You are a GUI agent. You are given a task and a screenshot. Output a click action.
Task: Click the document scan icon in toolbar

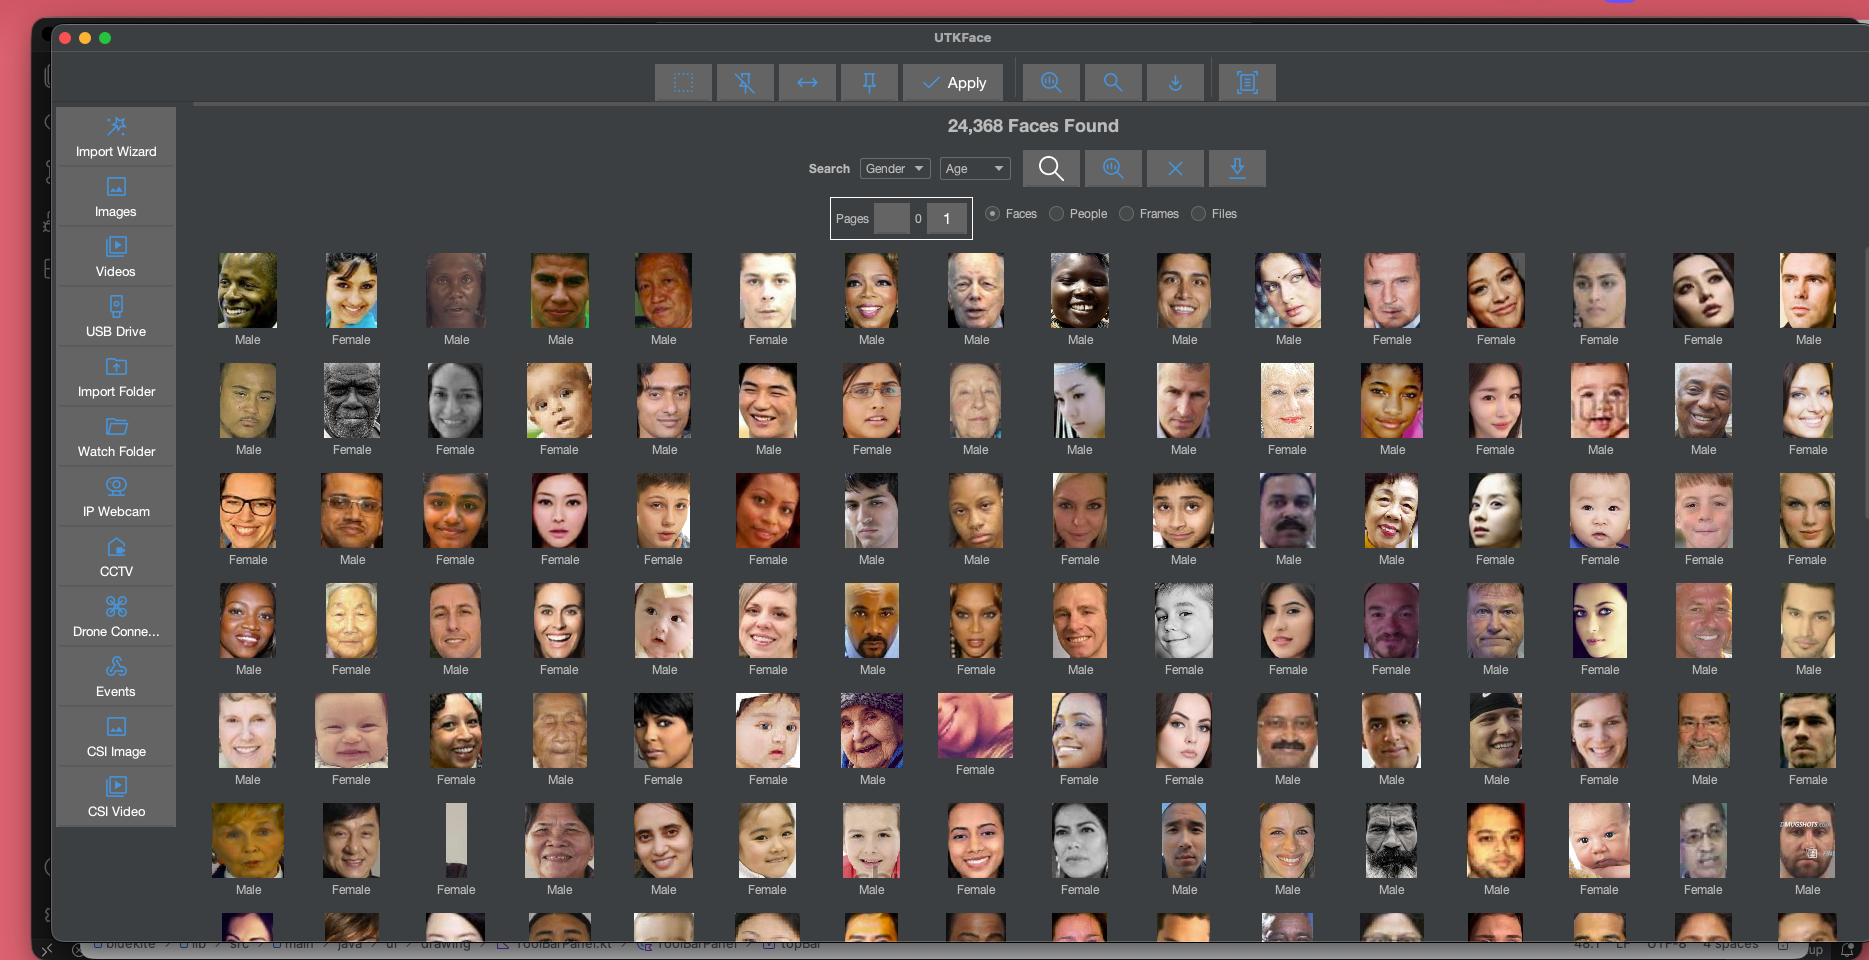coord(1246,83)
